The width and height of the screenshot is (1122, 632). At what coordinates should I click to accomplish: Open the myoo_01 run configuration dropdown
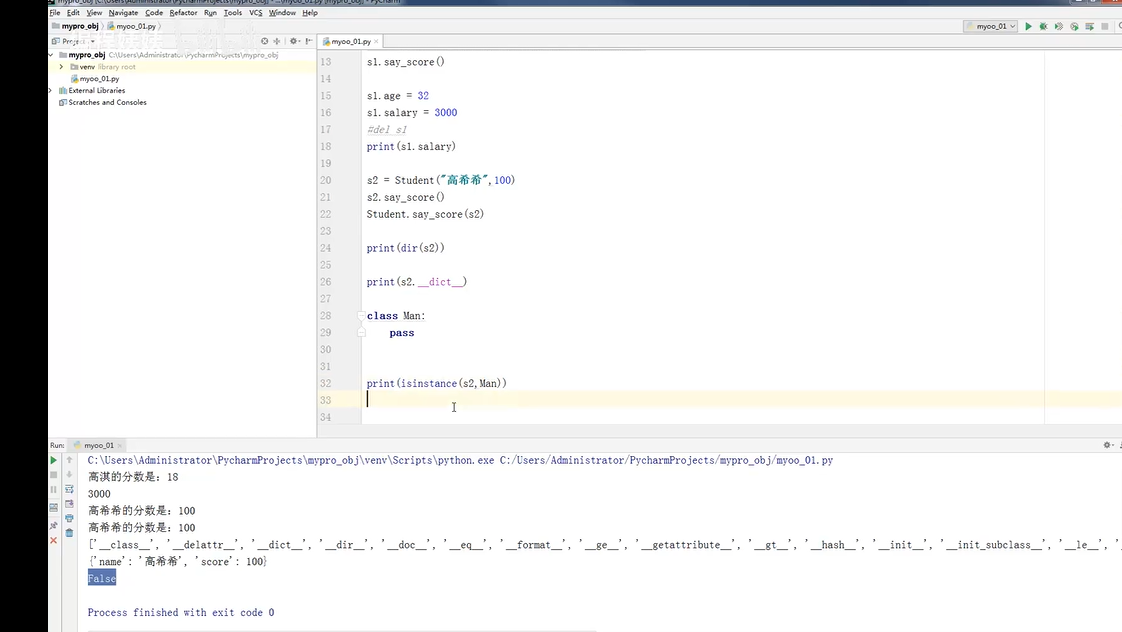click(991, 26)
